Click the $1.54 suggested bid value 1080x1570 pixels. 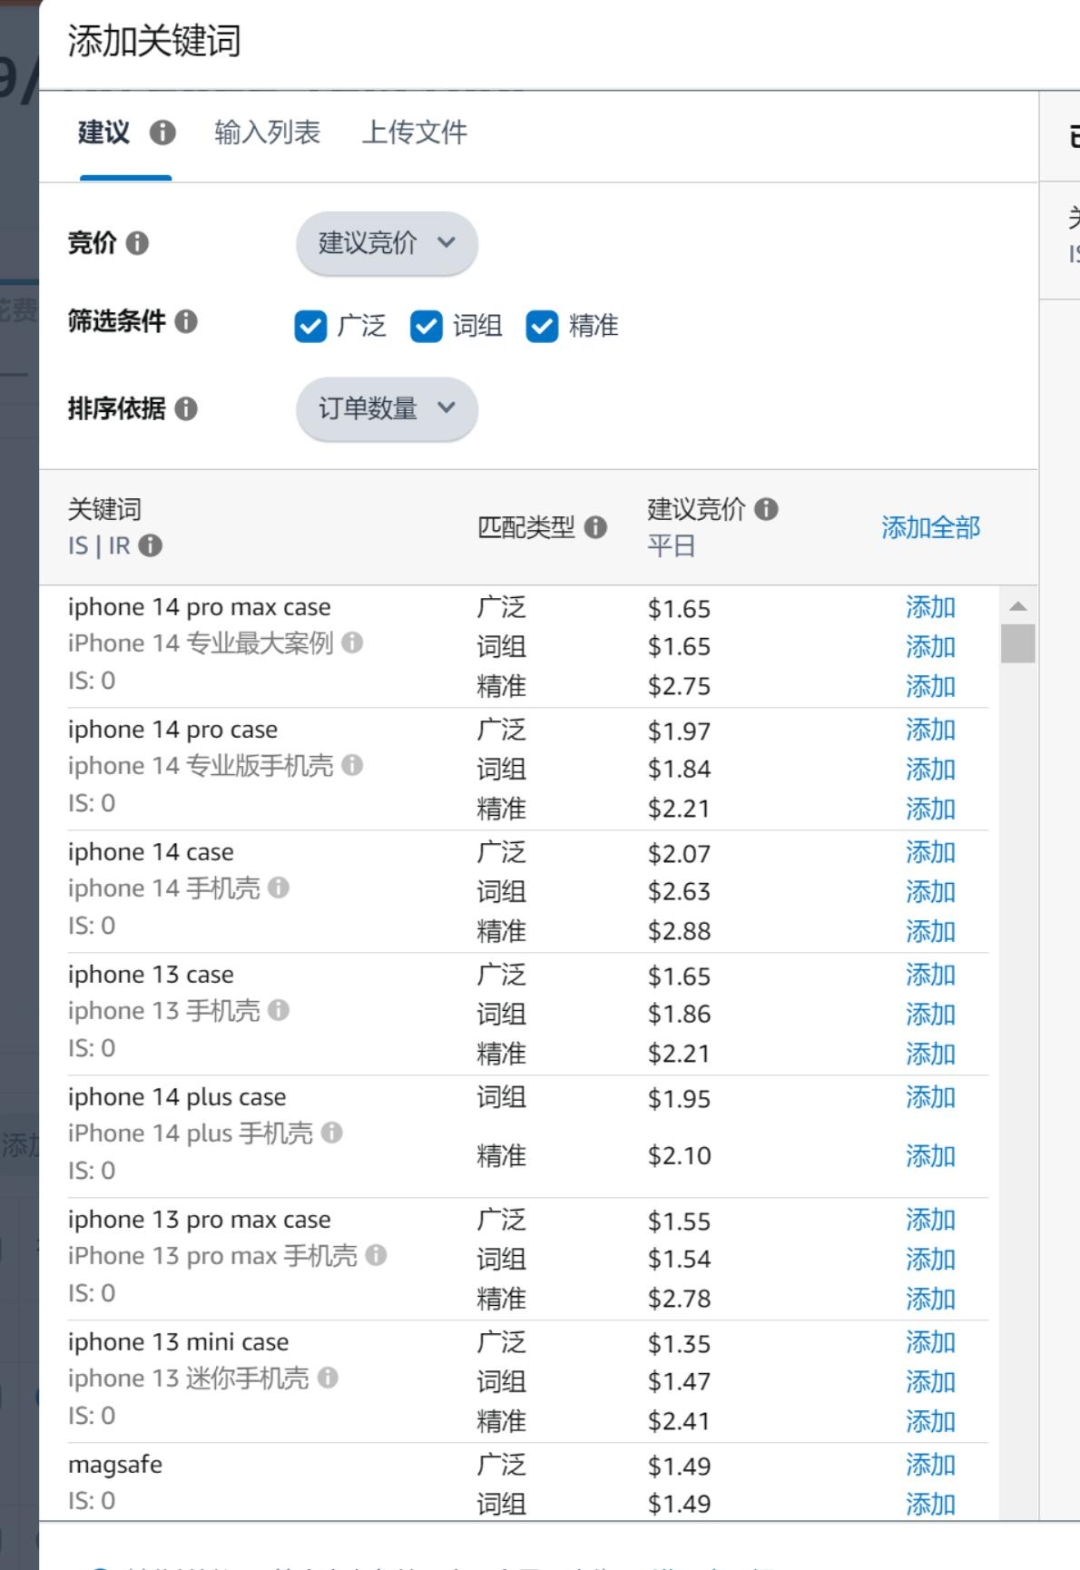pyautogui.click(x=679, y=1259)
